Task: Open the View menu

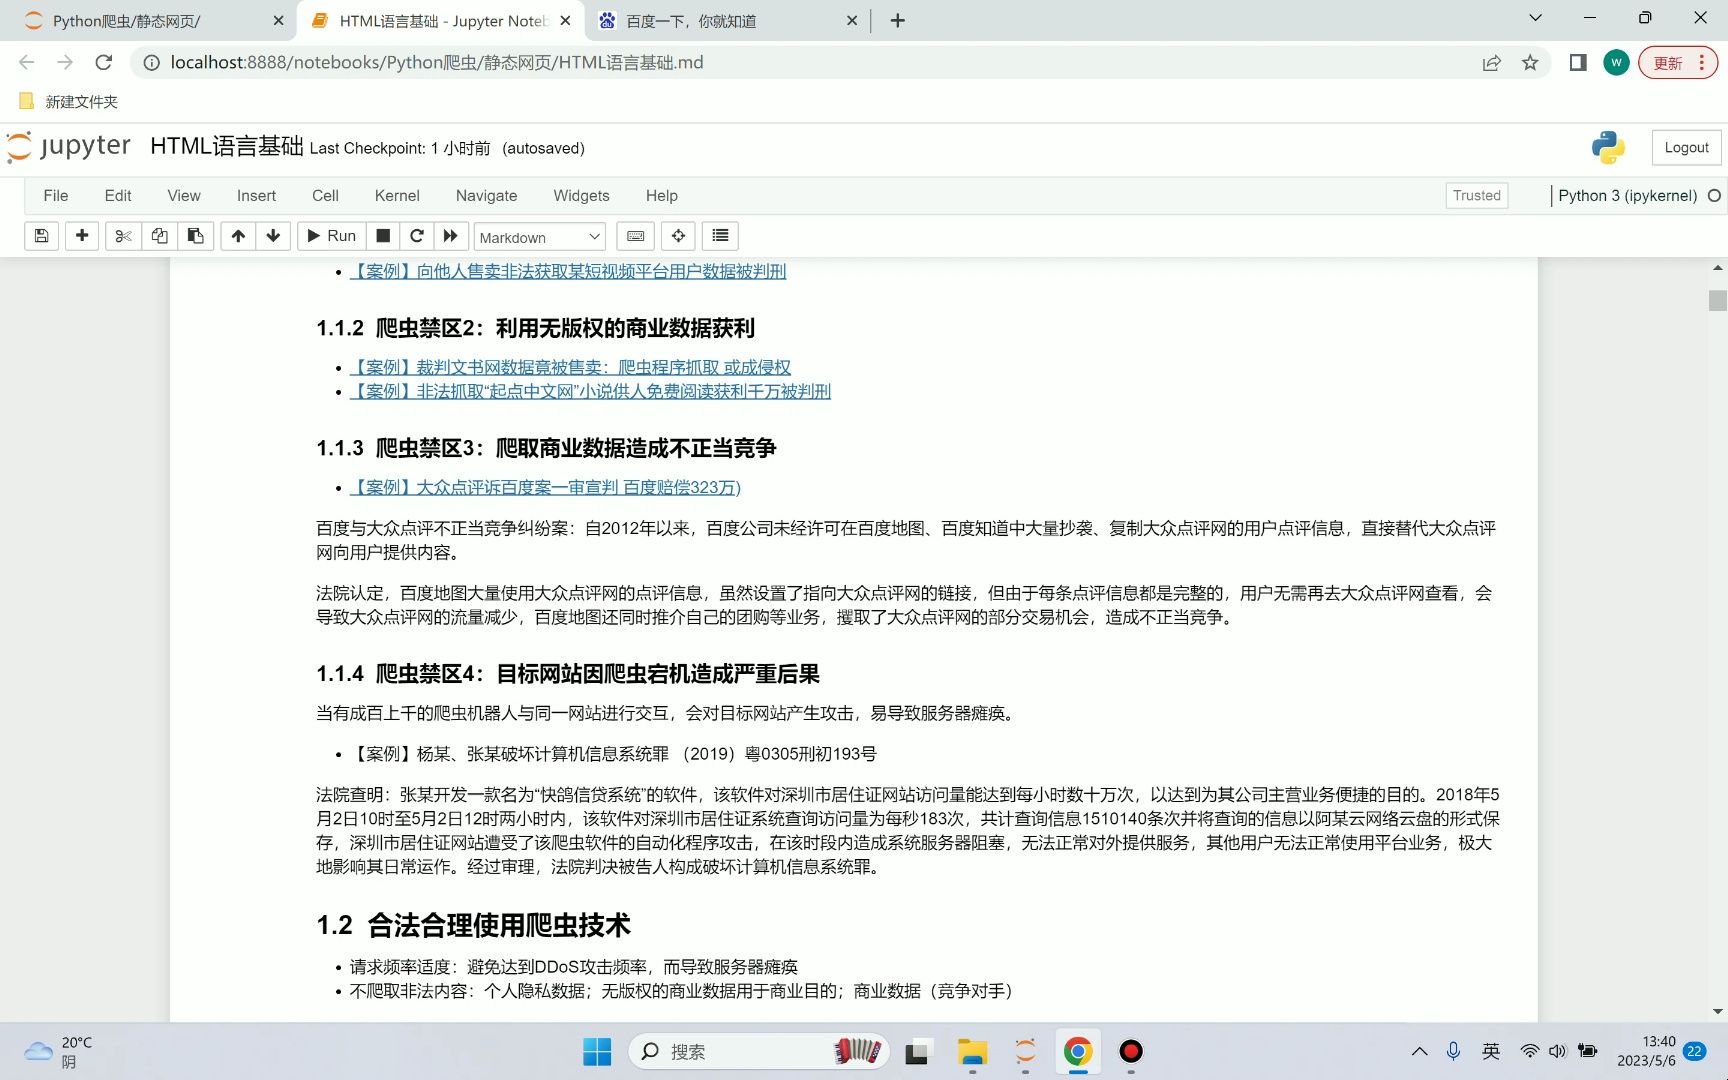Action: point(184,196)
